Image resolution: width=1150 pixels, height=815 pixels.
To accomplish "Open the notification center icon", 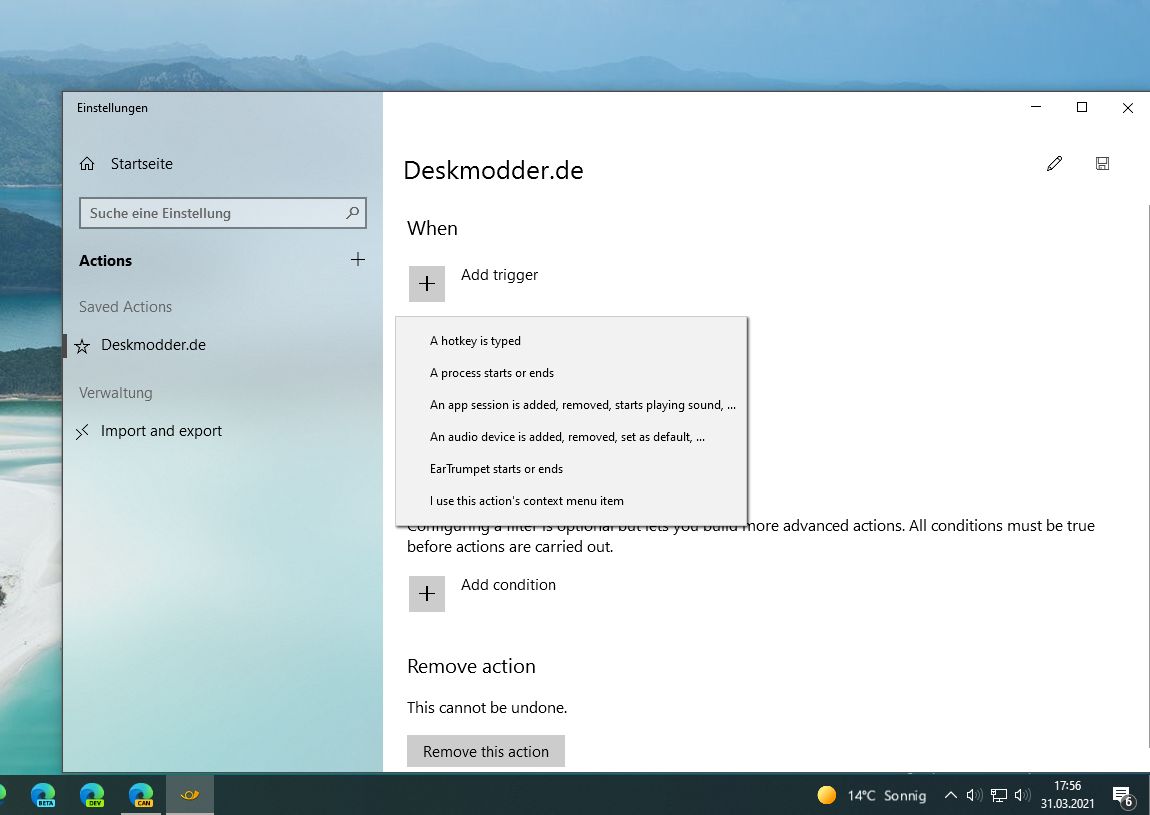I will 1123,795.
